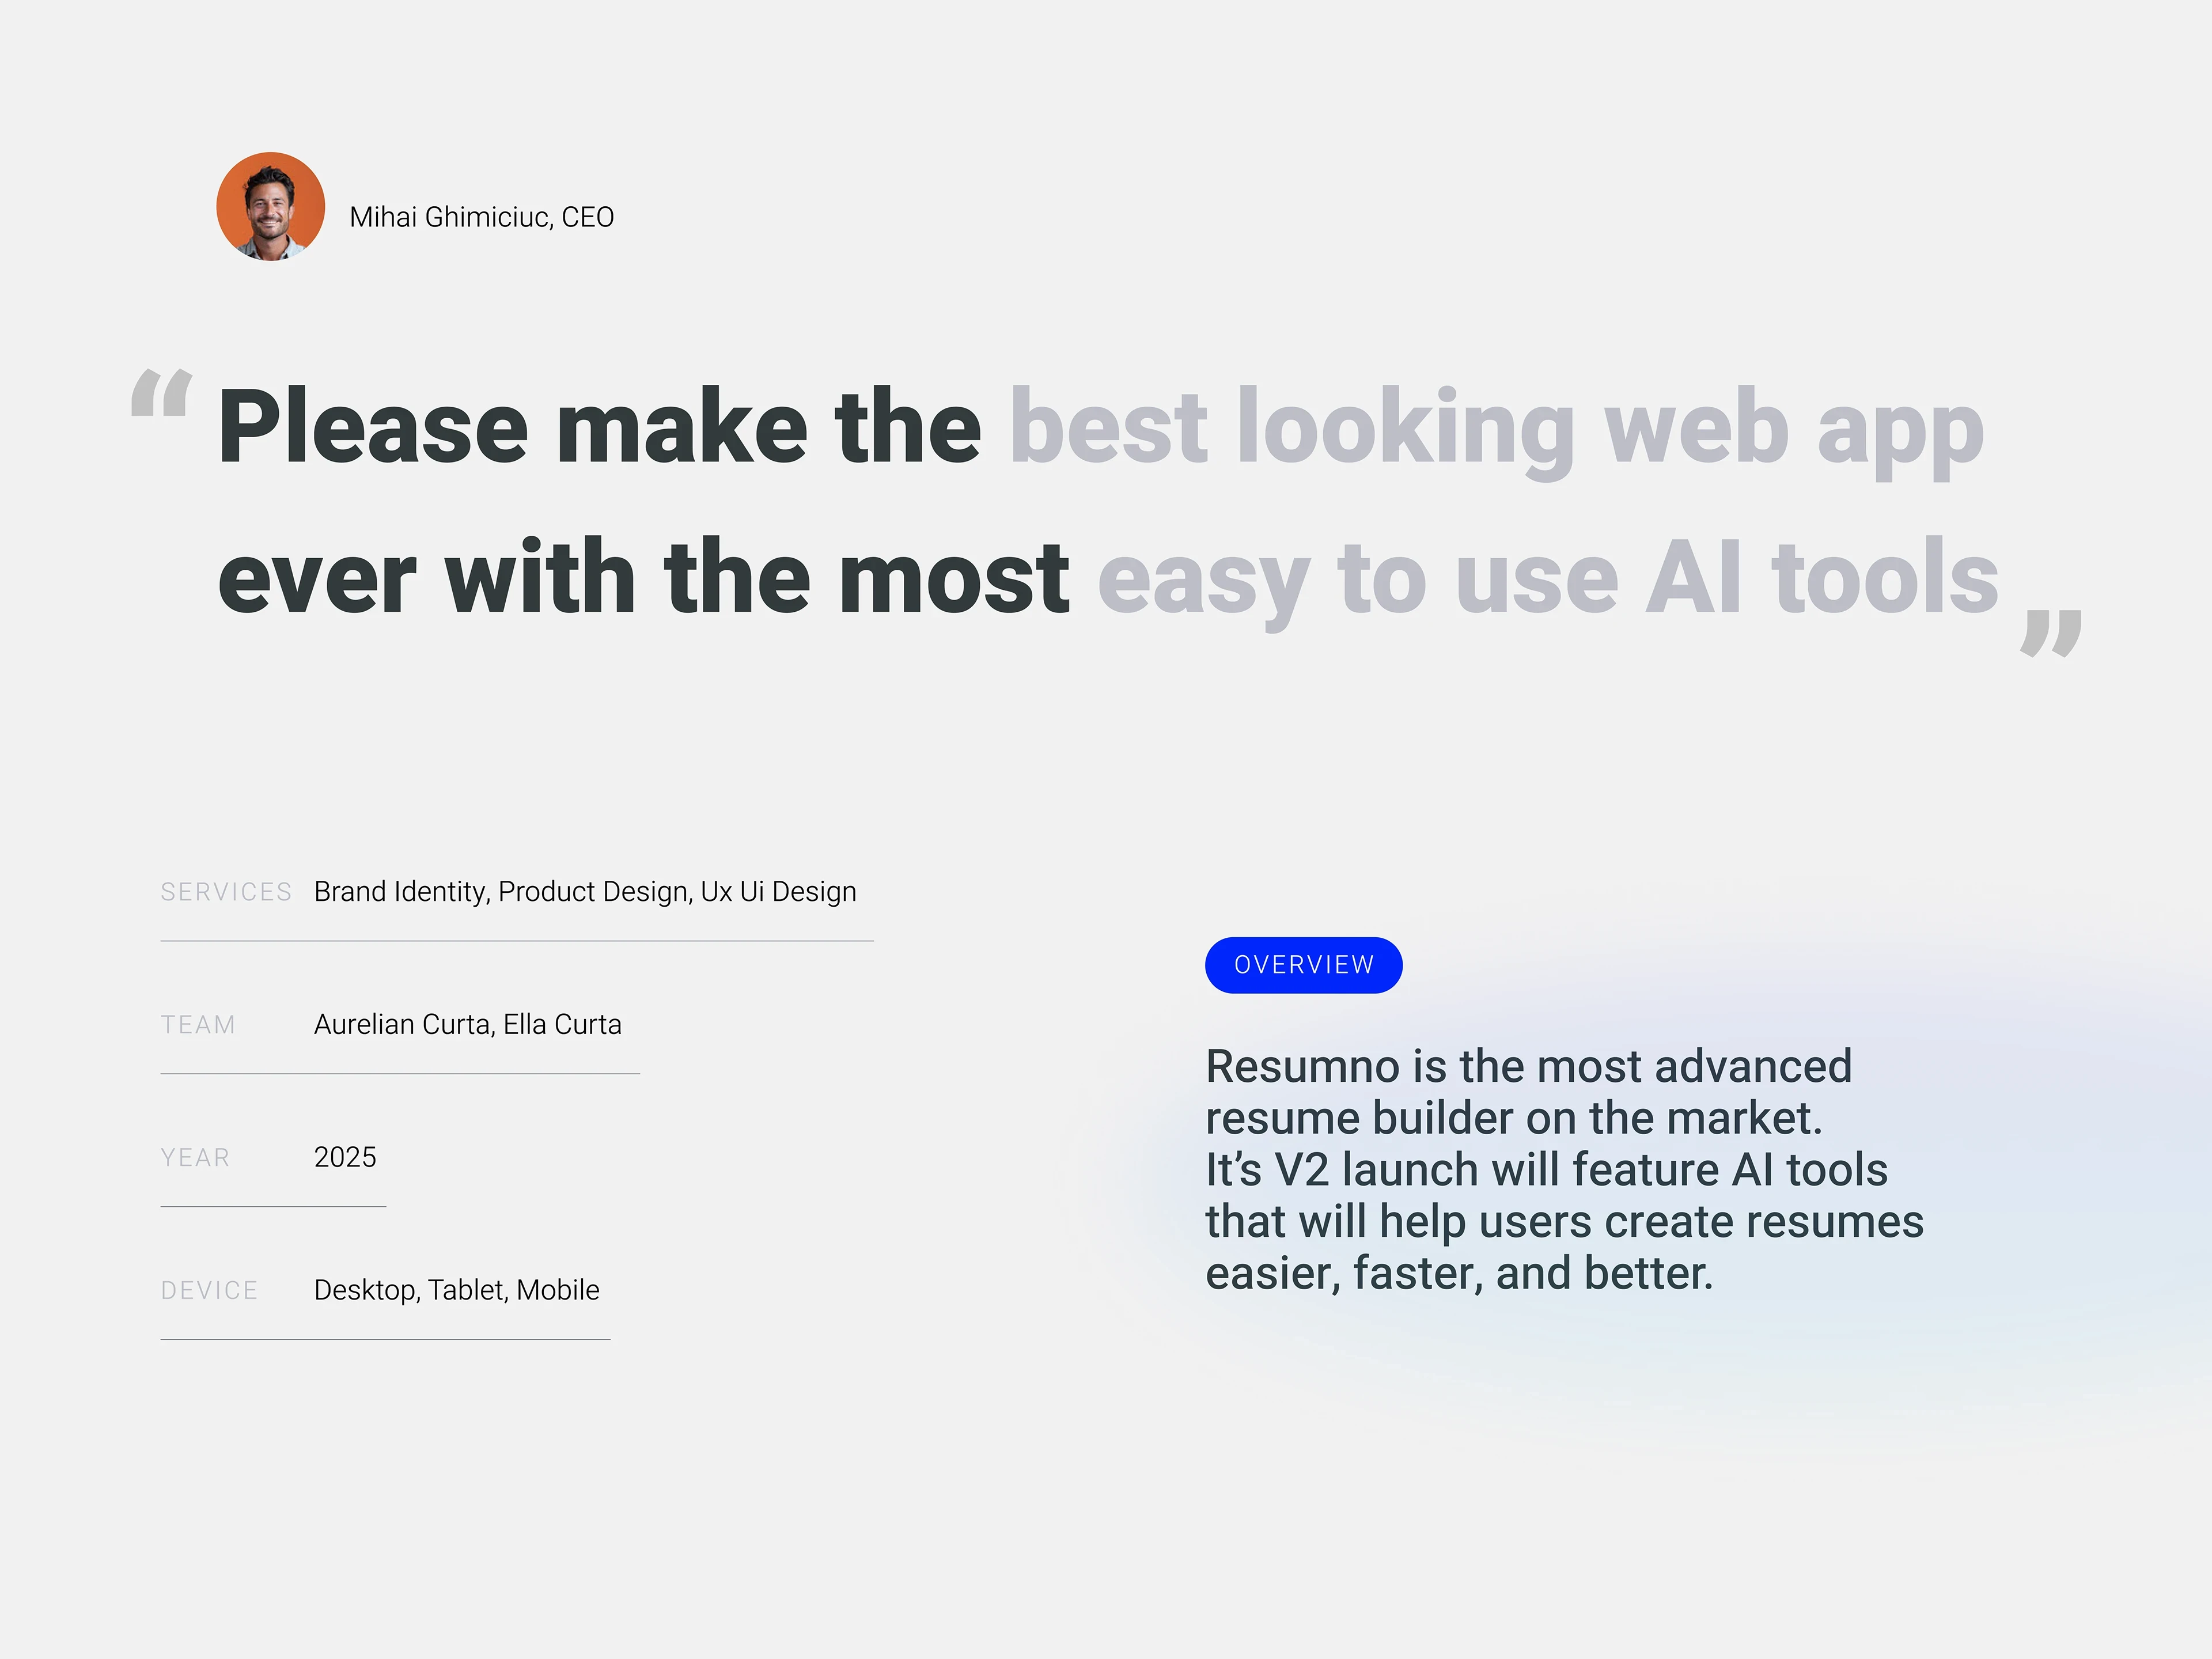Click the closing quotation mark icon
This screenshot has height=1659, width=2212.
pyautogui.click(x=2051, y=633)
